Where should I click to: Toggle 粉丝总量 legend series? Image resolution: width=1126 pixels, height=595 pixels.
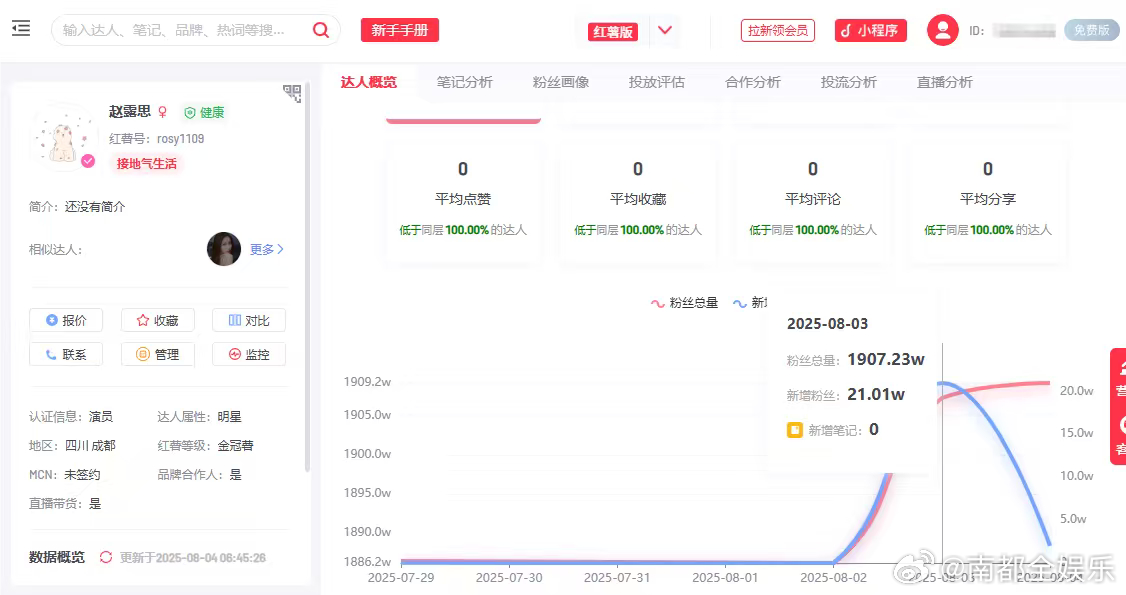pyautogui.click(x=684, y=303)
